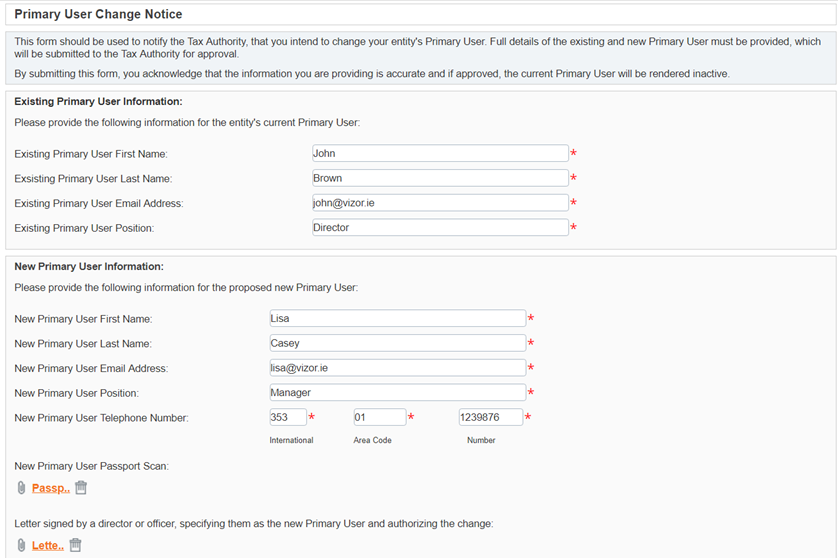Click the International telephone code field

pyautogui.click(x=287, y=417)
